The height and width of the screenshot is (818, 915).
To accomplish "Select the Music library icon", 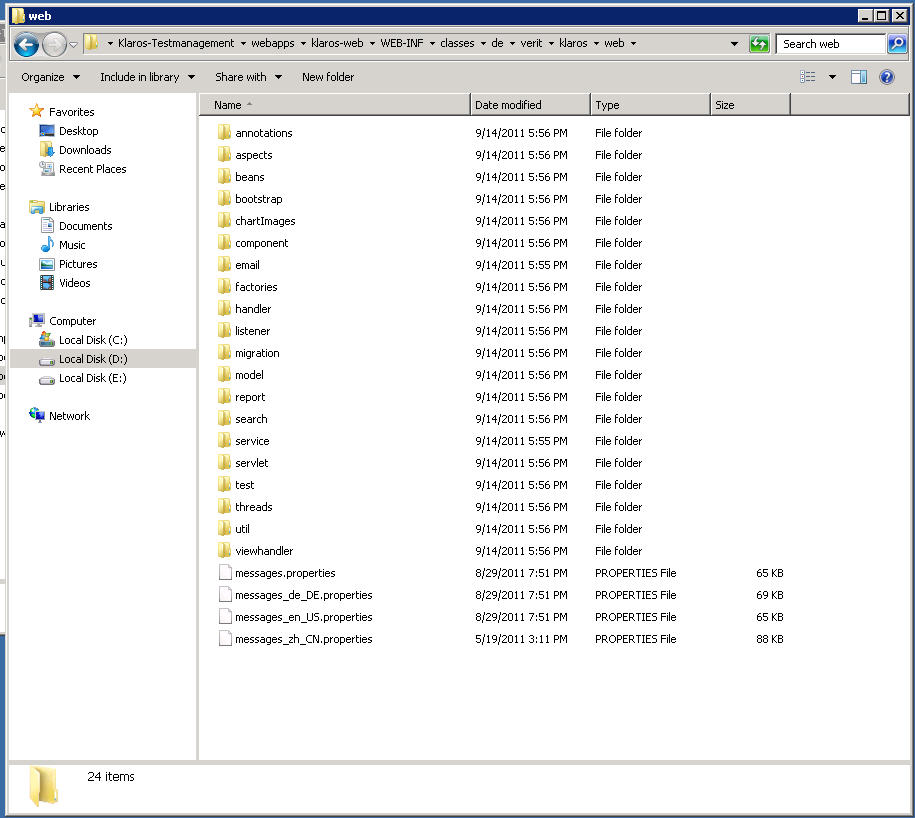I will pos(47,245).
